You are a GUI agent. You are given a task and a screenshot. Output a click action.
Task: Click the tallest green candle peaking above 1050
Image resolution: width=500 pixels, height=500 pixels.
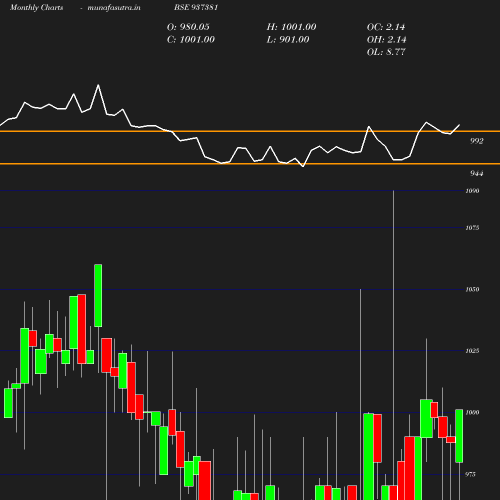[x=98, y=295]
